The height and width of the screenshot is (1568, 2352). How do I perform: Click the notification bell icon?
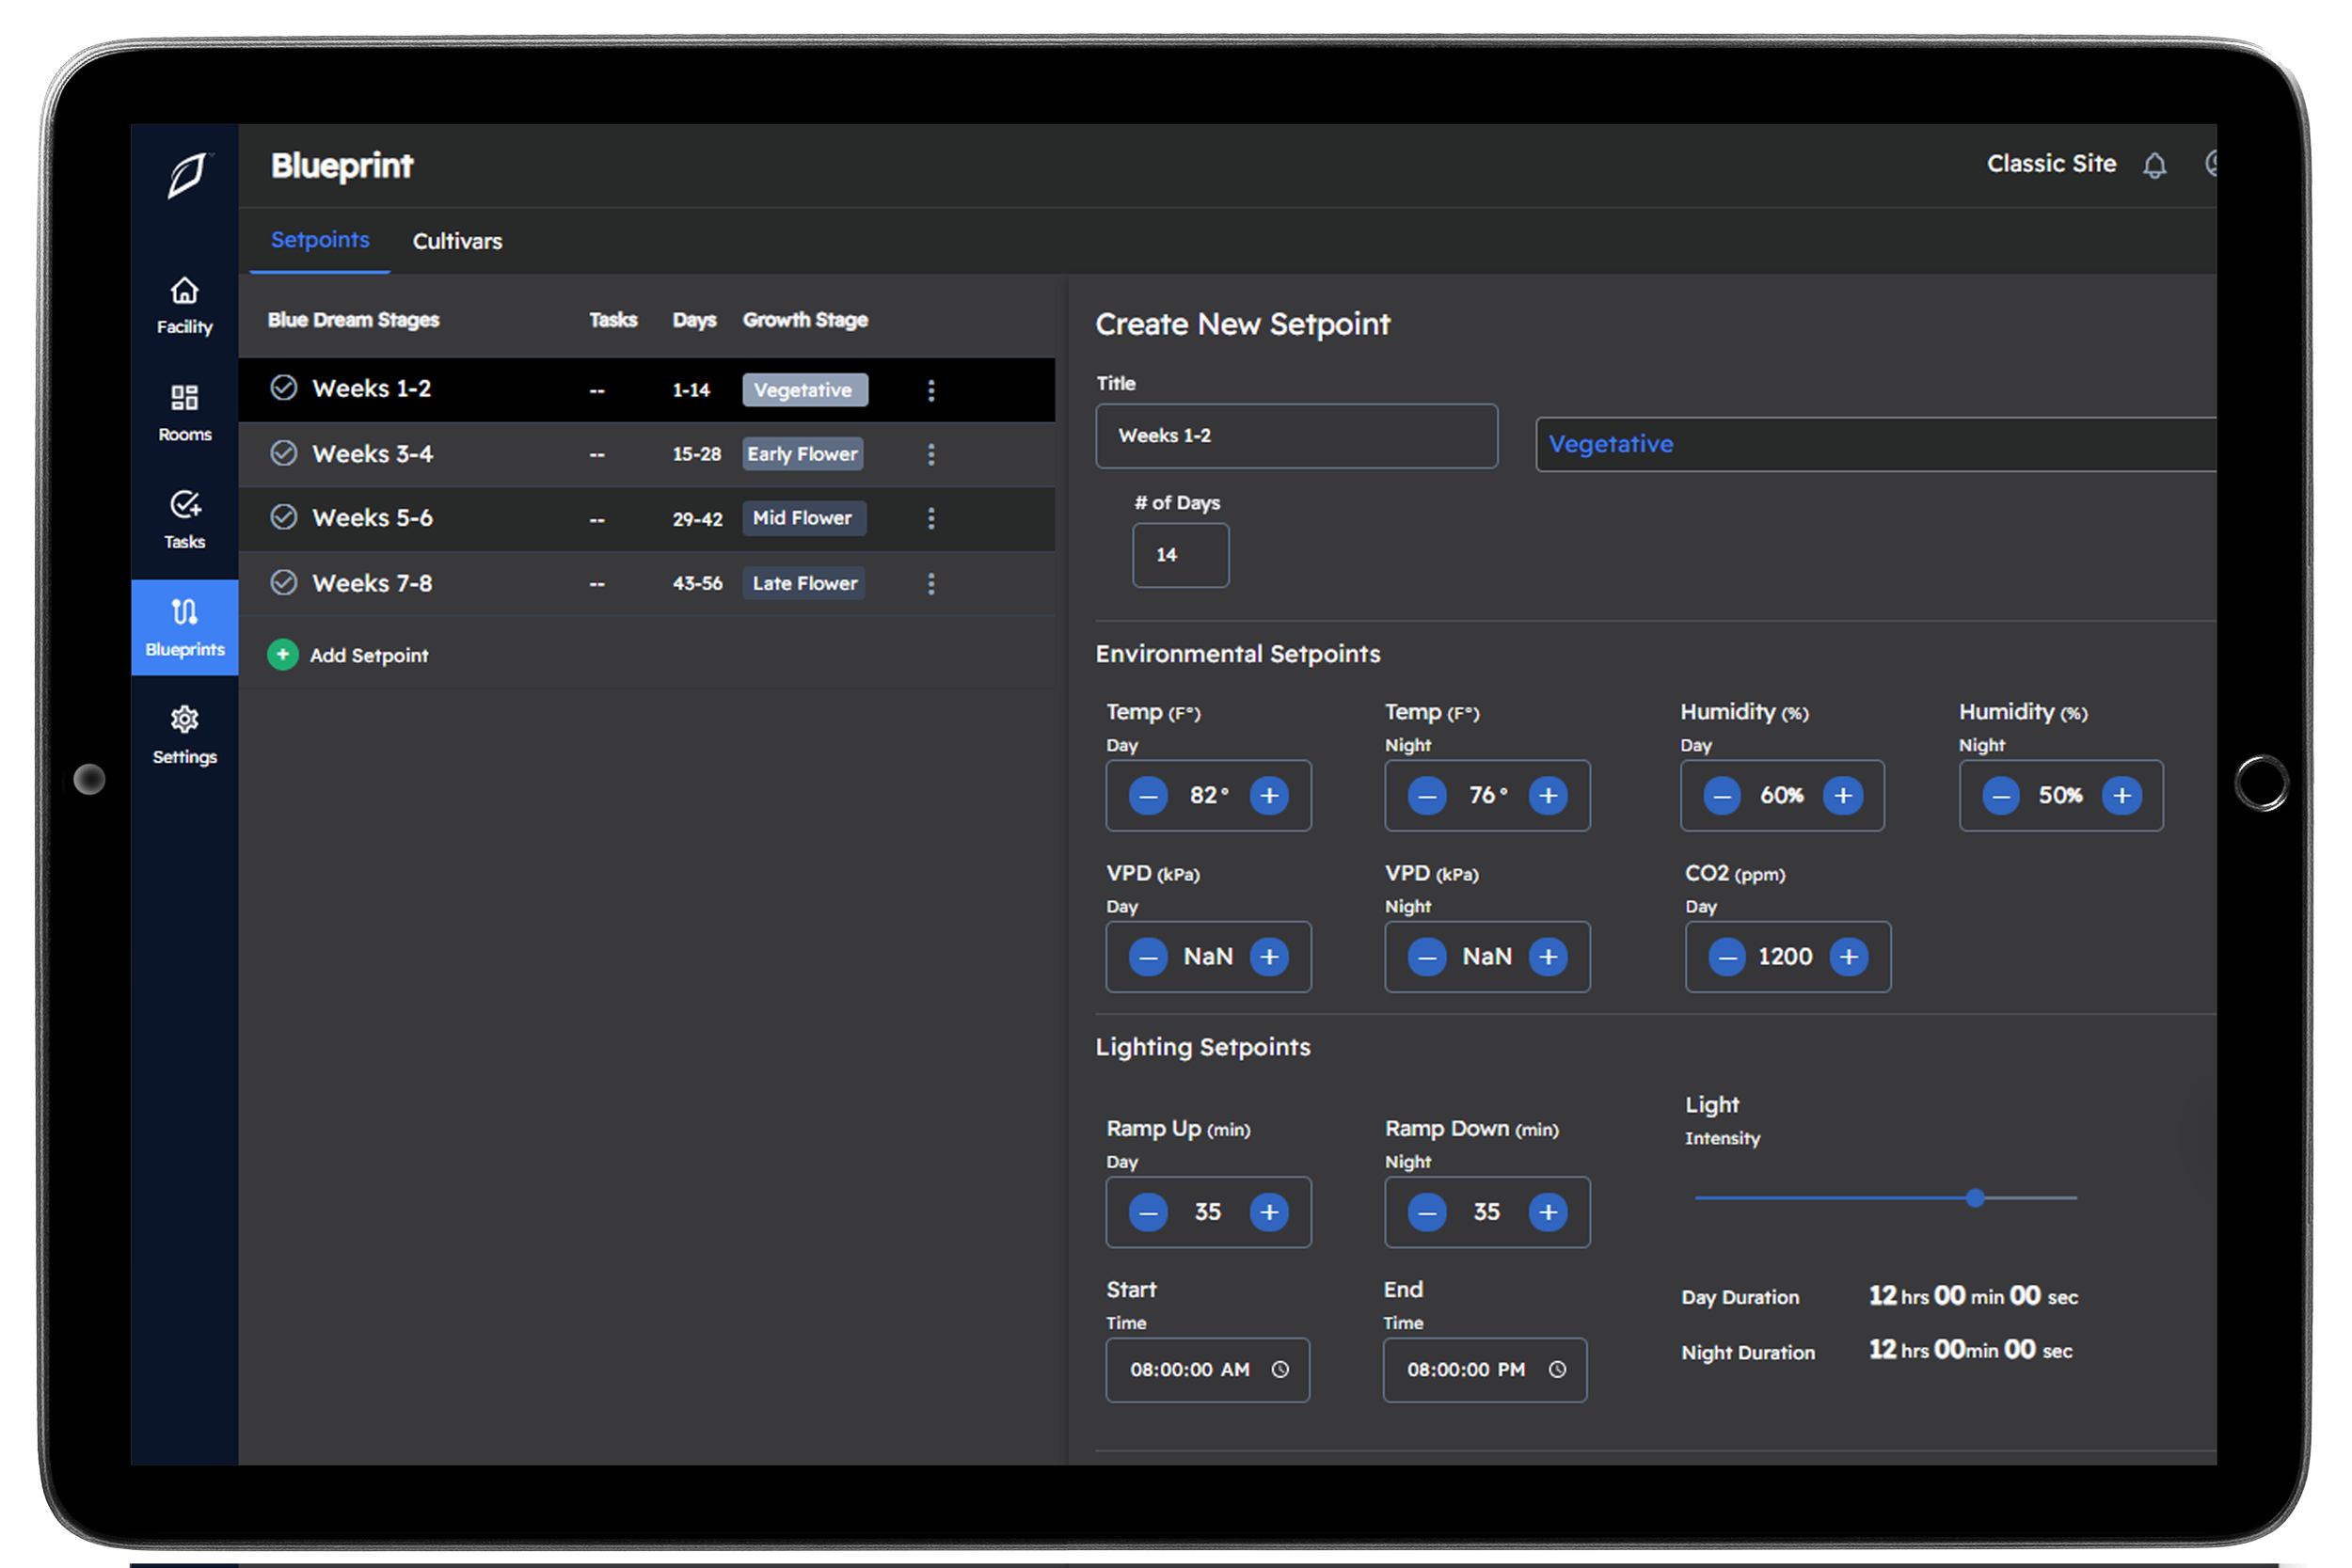(x=2154, y=165)
